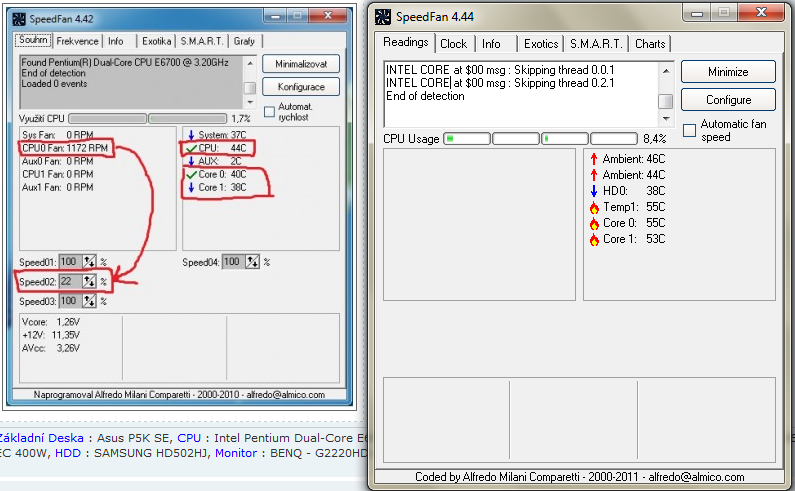Click the Konfigurace button
The width and height of the screenshot is (795, 491).
pos(301,87)
